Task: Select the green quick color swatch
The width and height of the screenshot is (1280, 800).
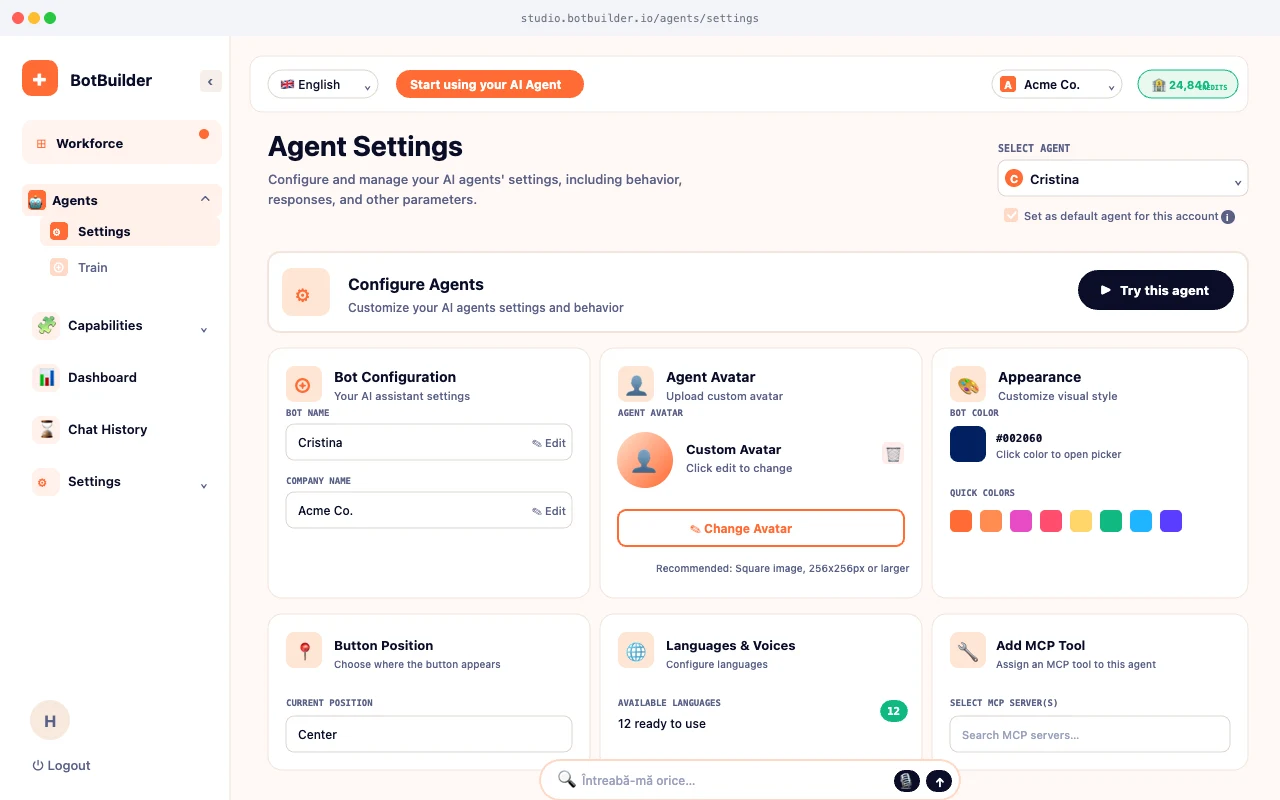Action: (x=1111, y=521)
